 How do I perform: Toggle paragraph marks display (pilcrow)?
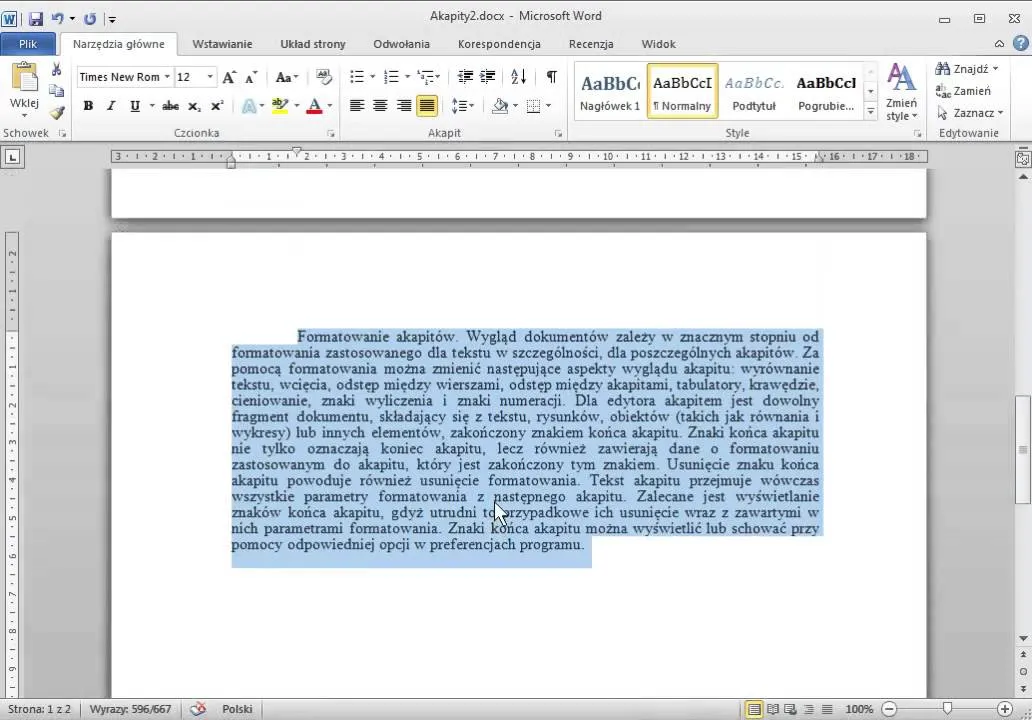[x=551, y=77]
